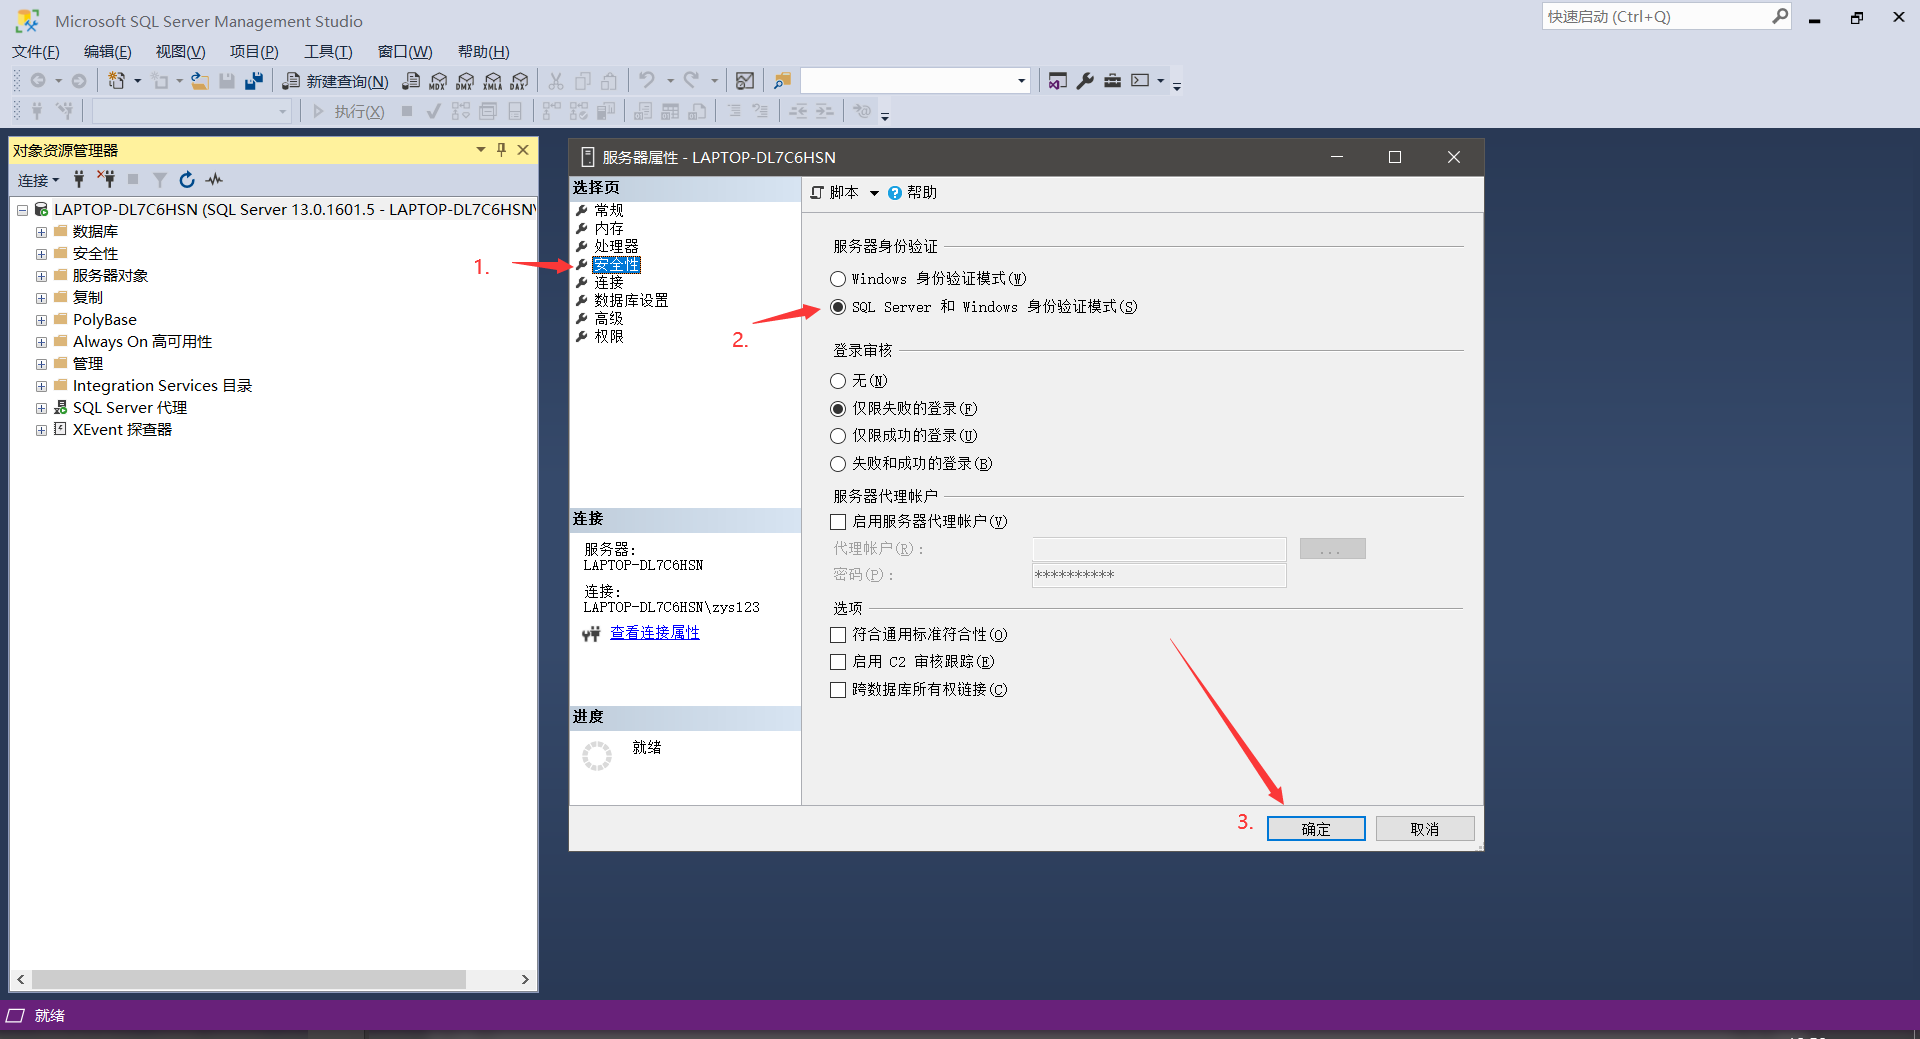Expand the PolyBase tree node
The height and width of the screenshot is (1039, 1920).
(x=41, y=320)
